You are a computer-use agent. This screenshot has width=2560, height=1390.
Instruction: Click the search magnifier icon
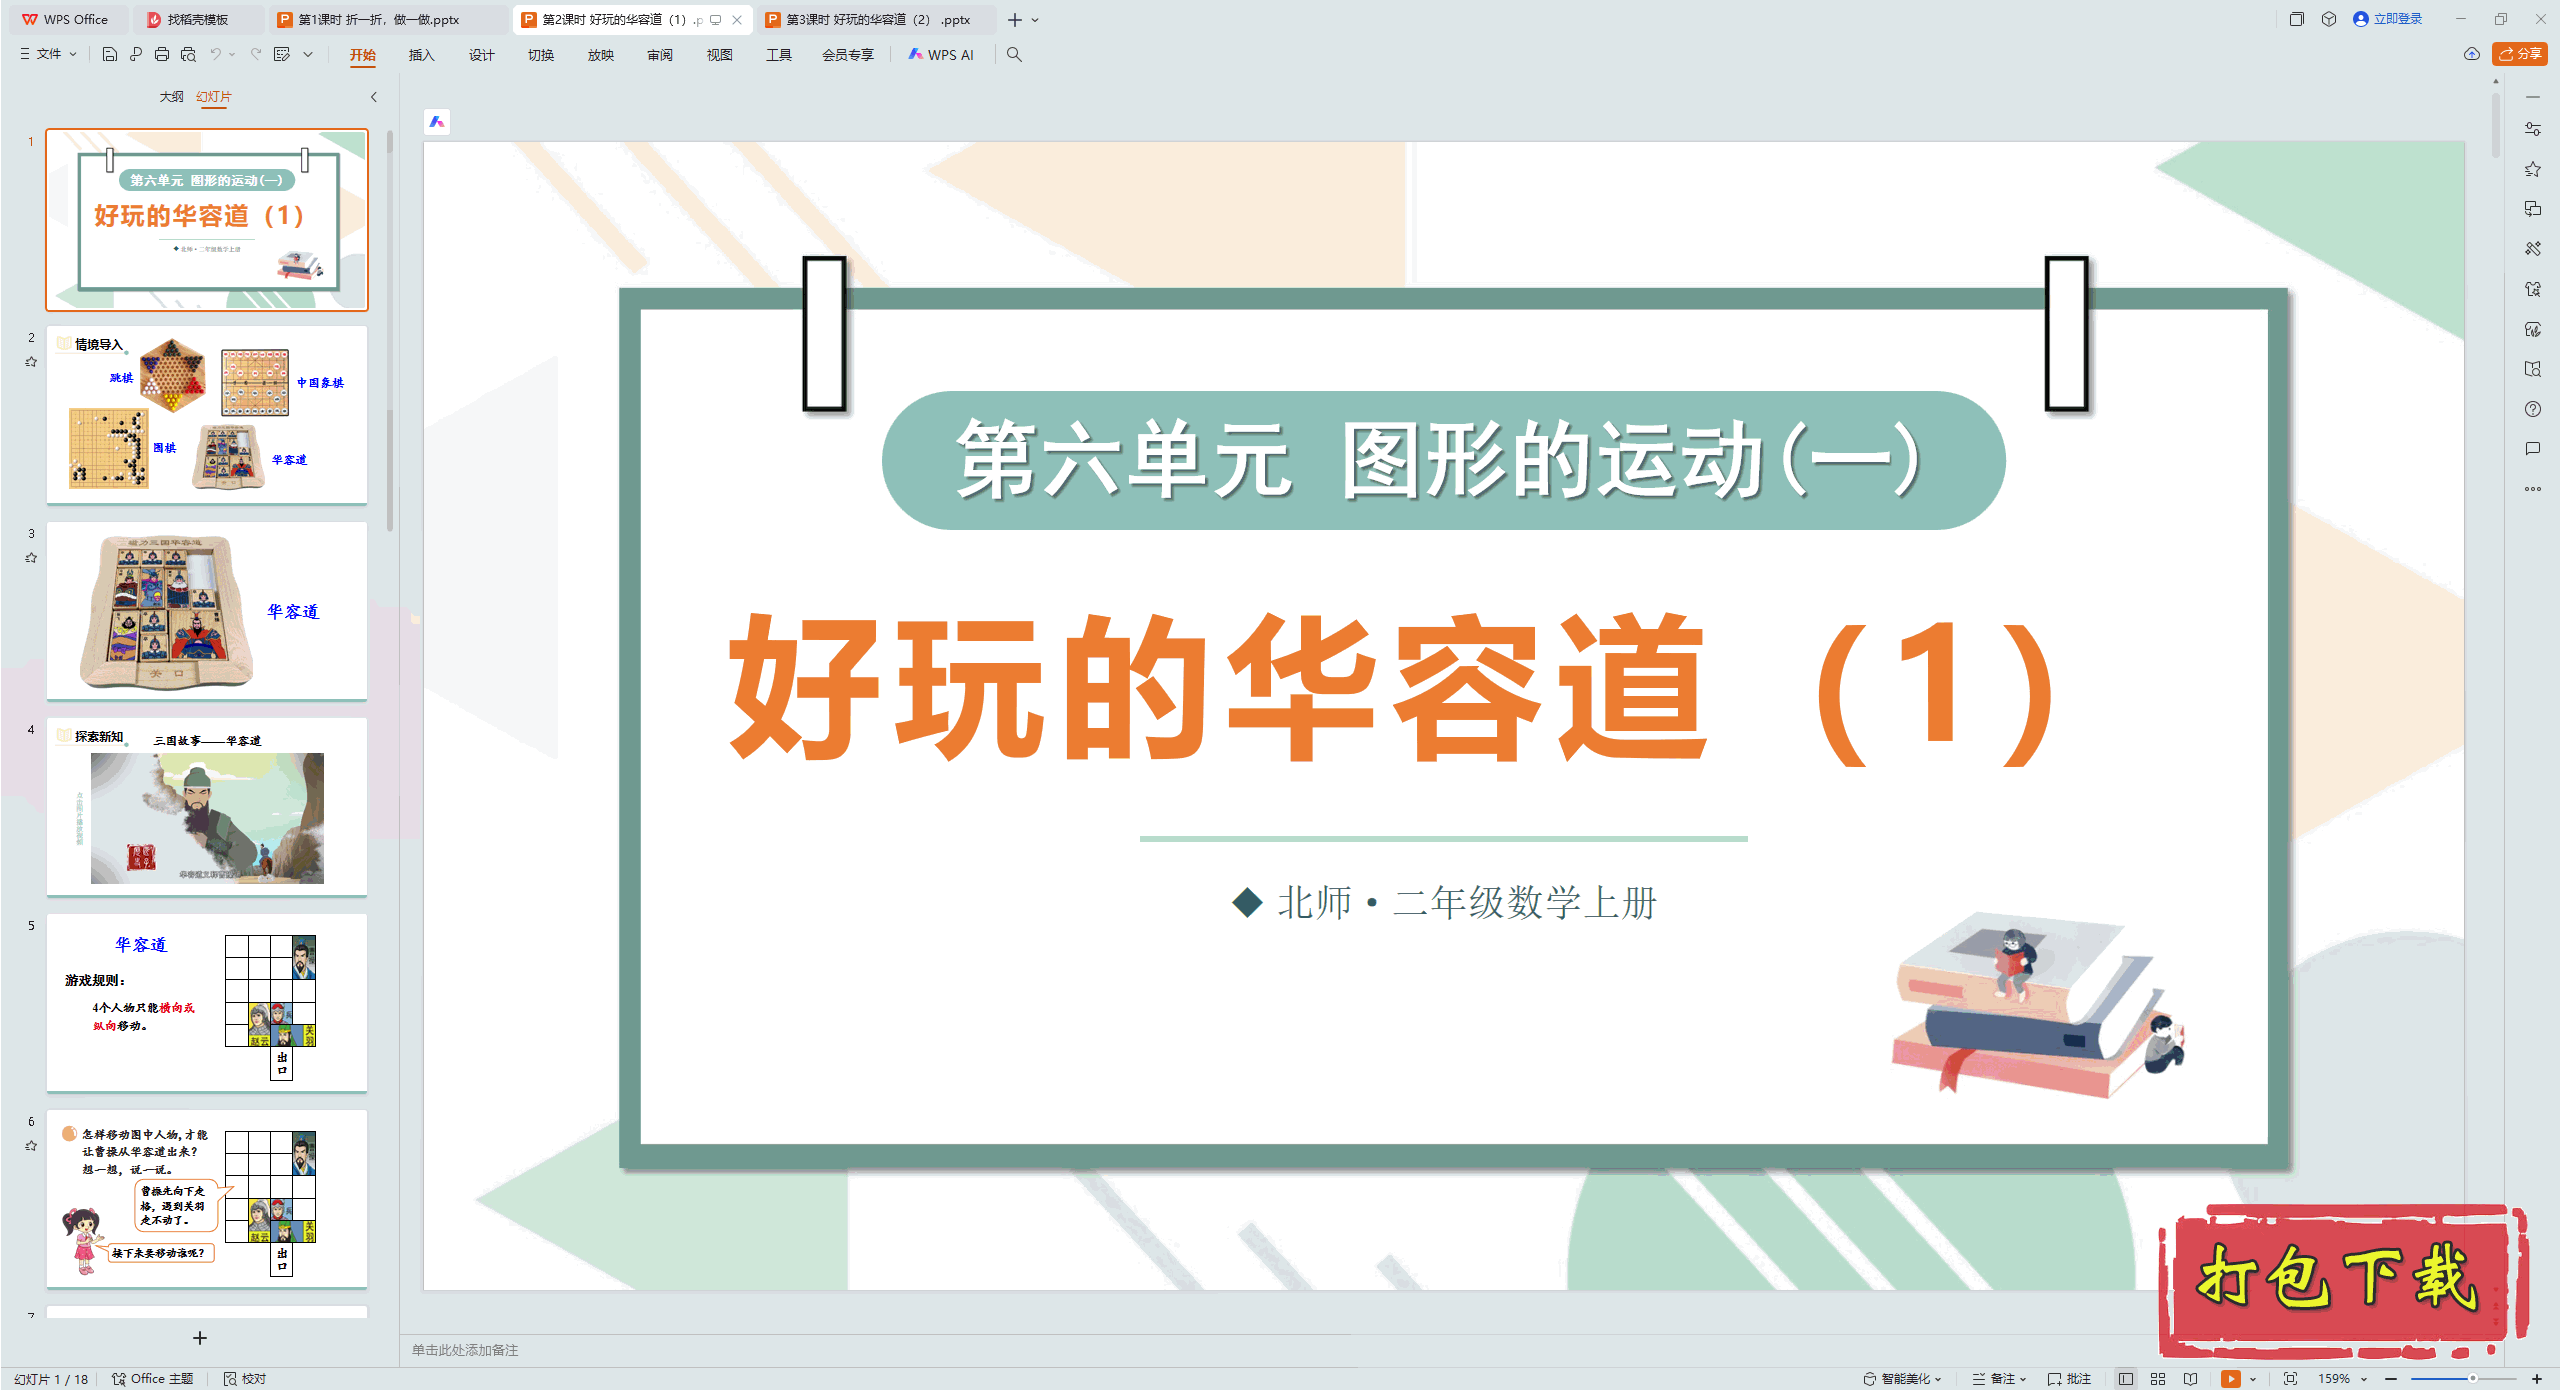[x=1014, y=55]
